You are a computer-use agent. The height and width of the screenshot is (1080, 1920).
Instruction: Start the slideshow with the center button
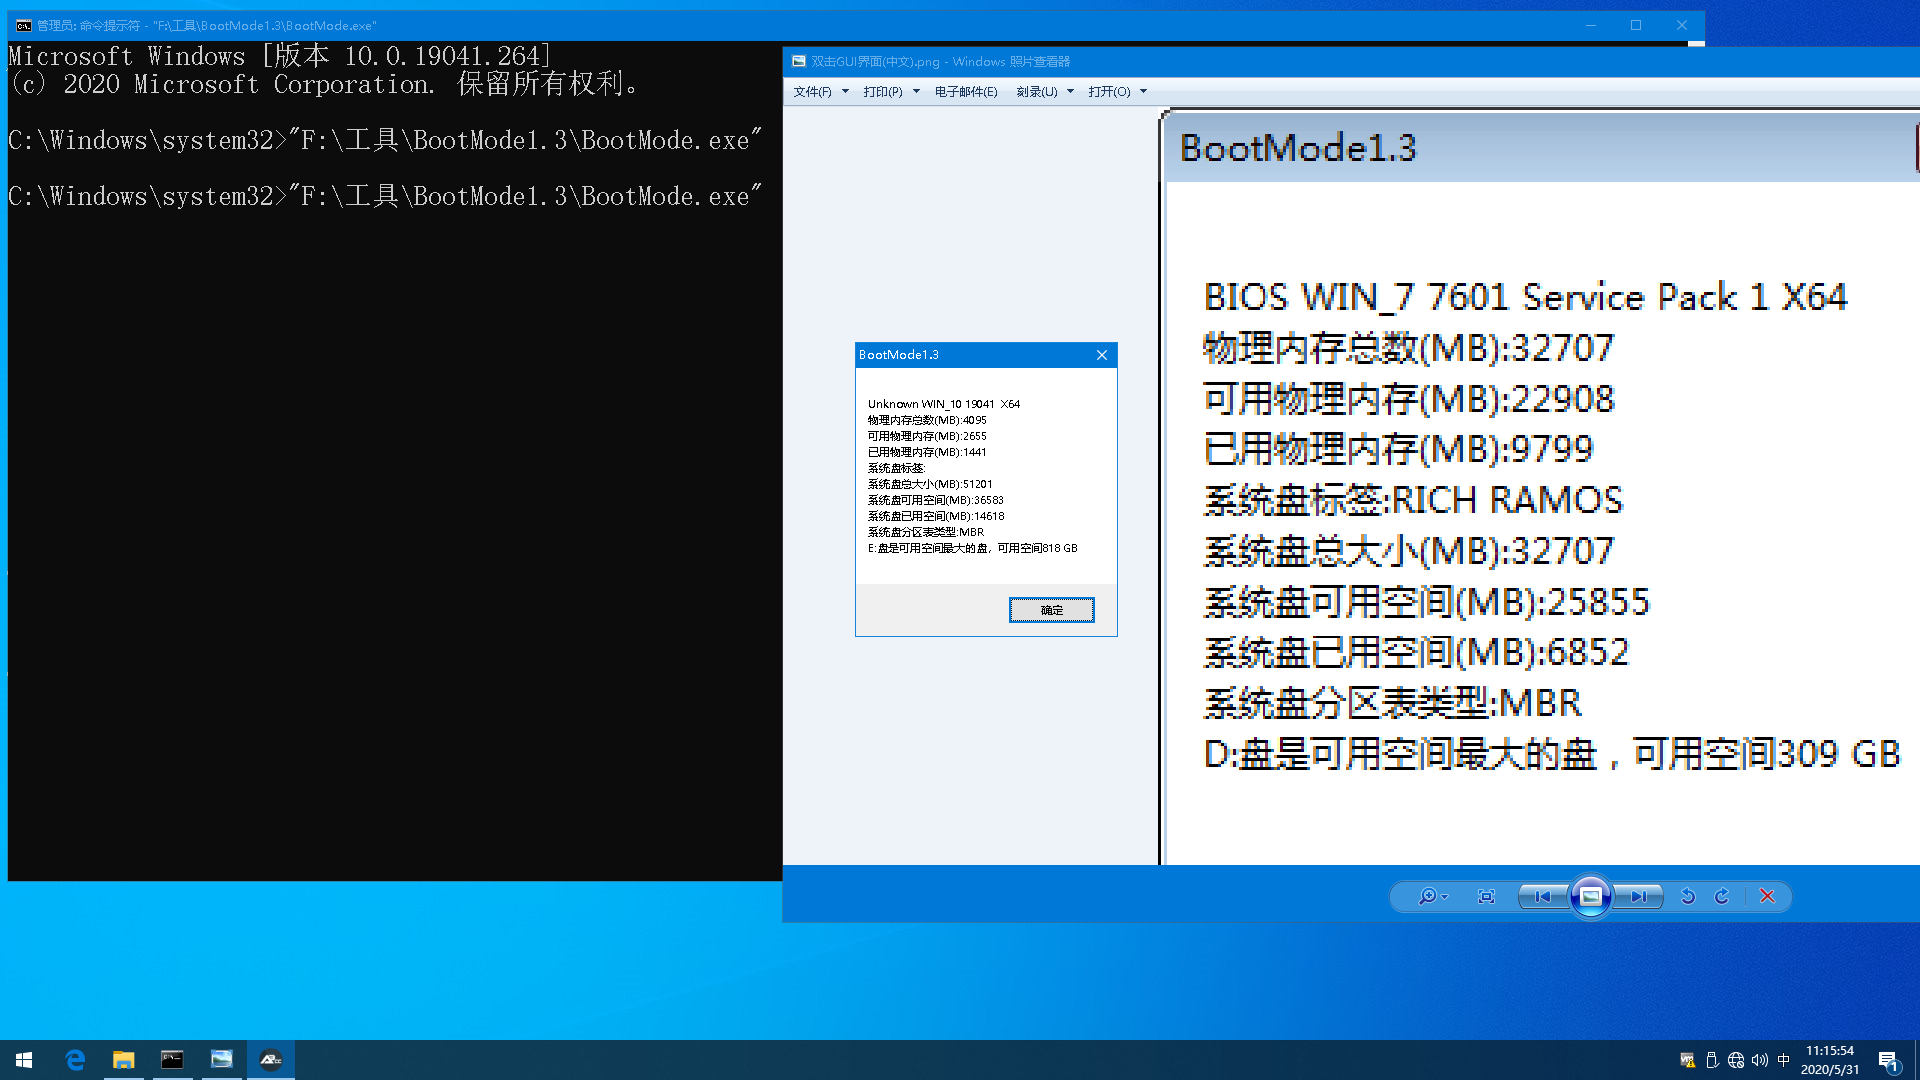[x=1590, y=897]
